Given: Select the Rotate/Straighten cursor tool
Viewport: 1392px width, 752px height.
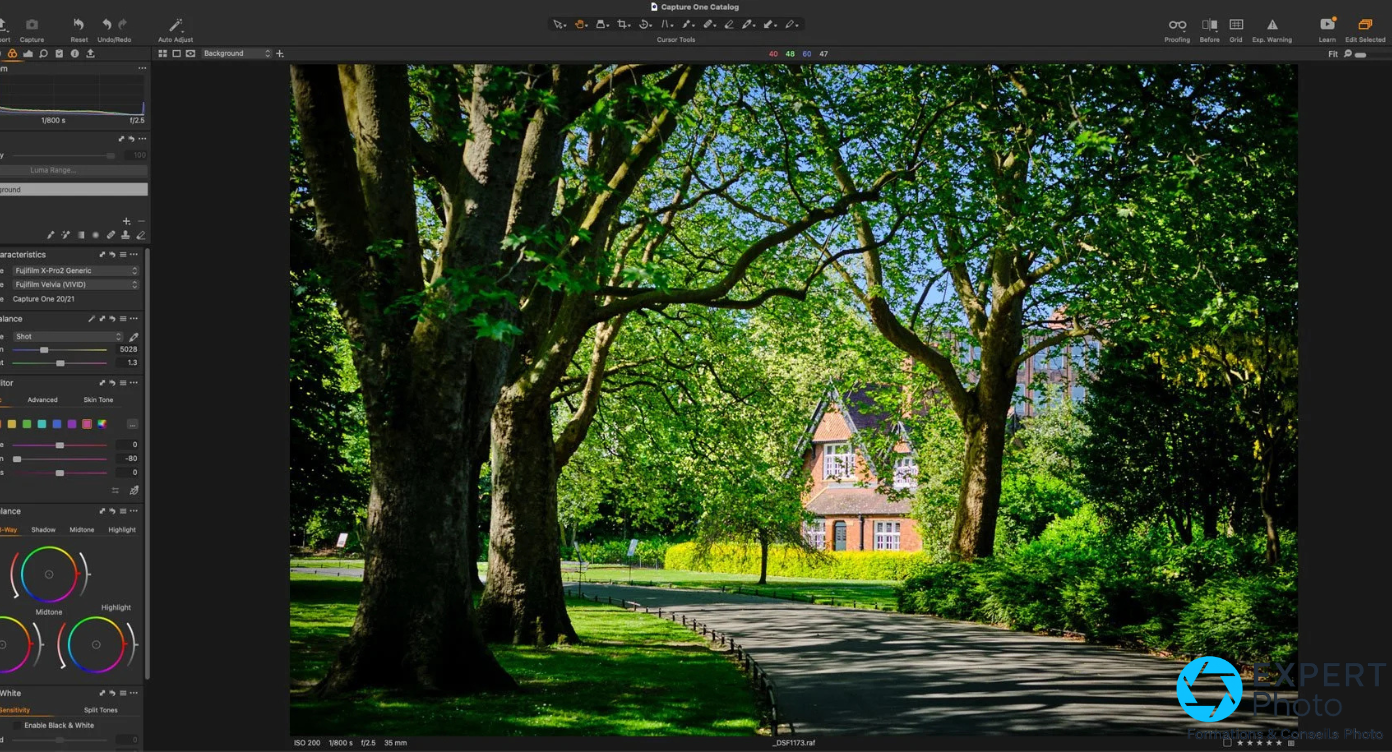Looking at the screenshot, I should [645, 24].
